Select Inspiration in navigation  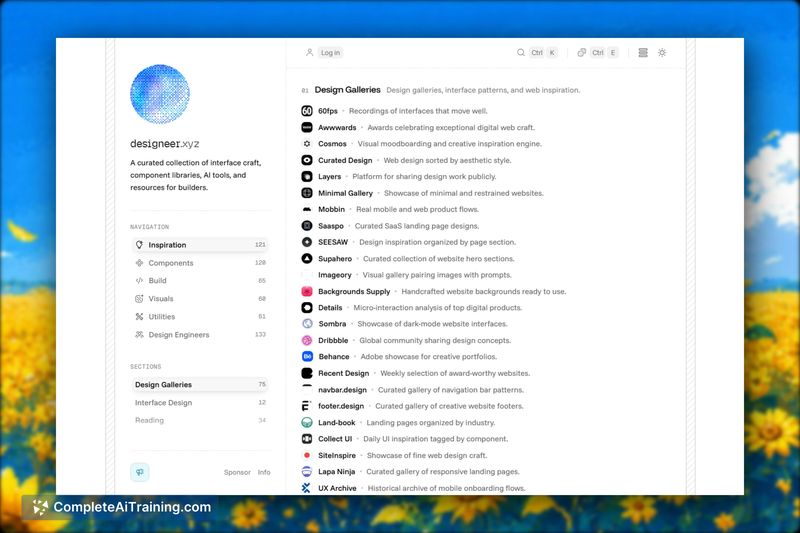click(x=199, y=245)
